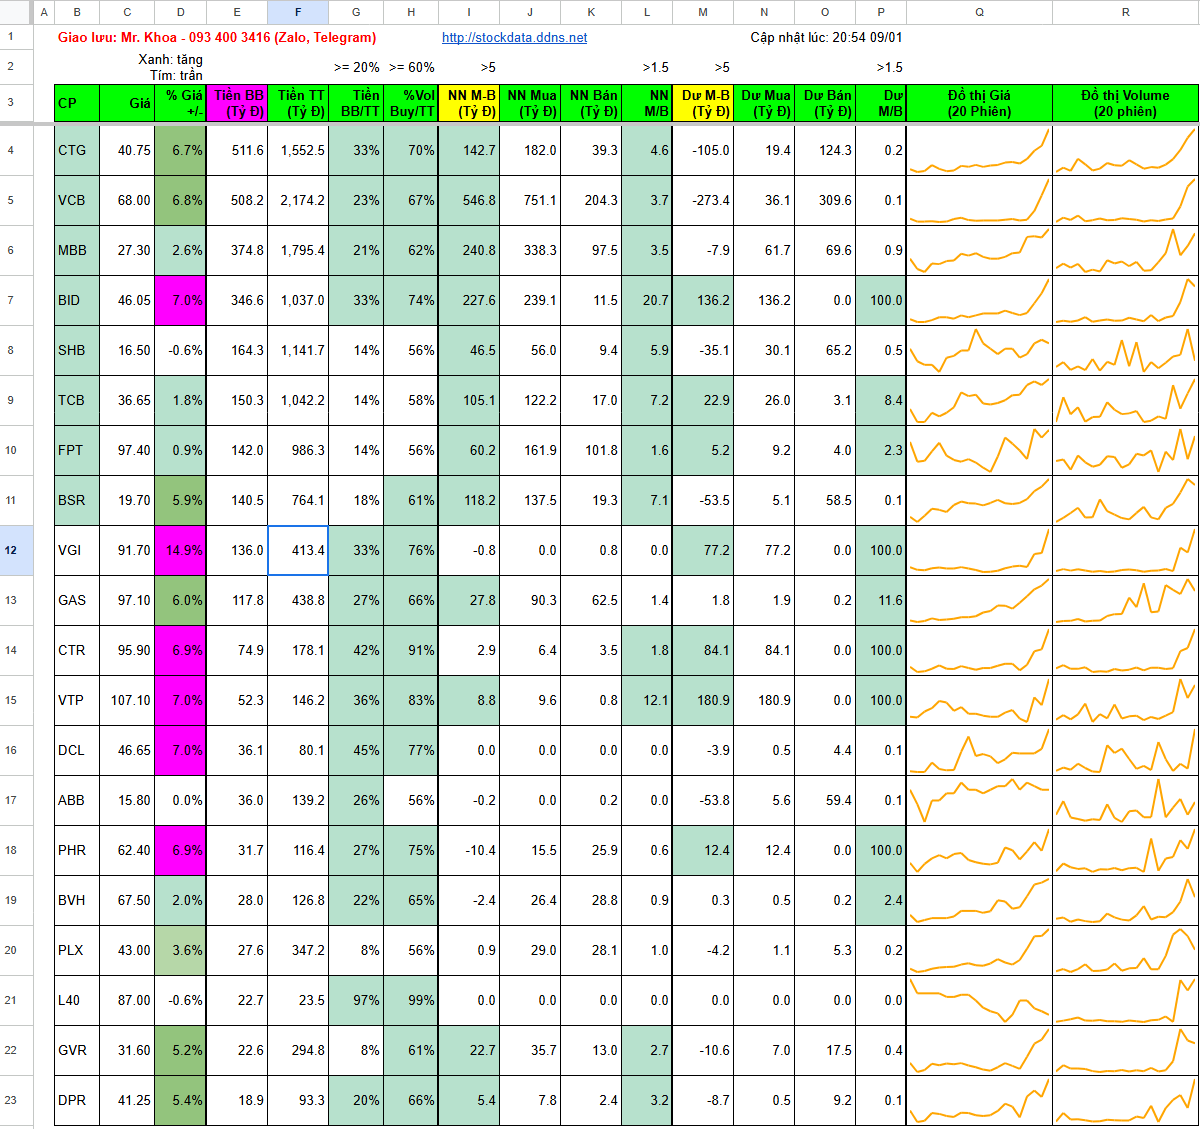Click FPT NN Bán value 101.8
This screenshot has height=1129, width=1200.
point(591,450)
